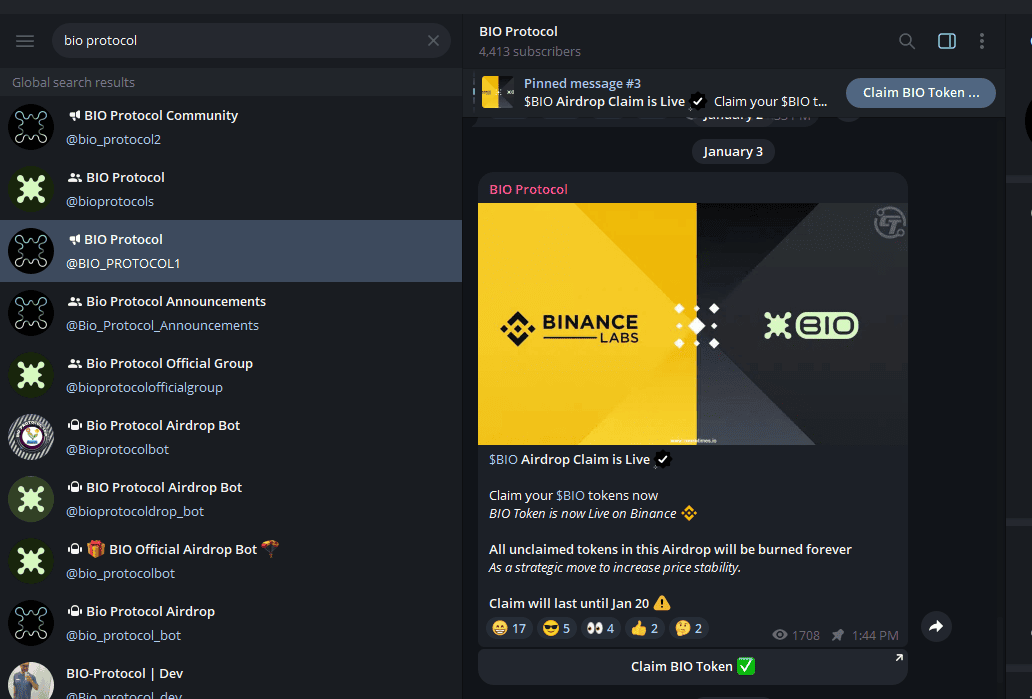Screen dimensions: 1032x699
Task: Add the eyes emoji reaction
Action: pyautogui.click(x=600, y=629)
